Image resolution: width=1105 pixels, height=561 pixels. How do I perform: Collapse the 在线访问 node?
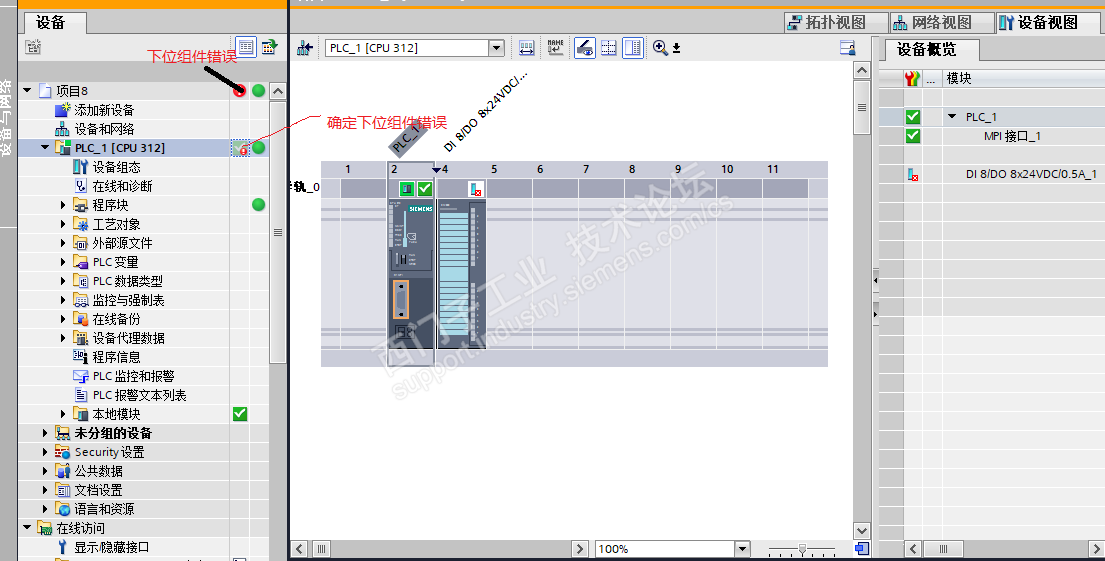[27, 527]
